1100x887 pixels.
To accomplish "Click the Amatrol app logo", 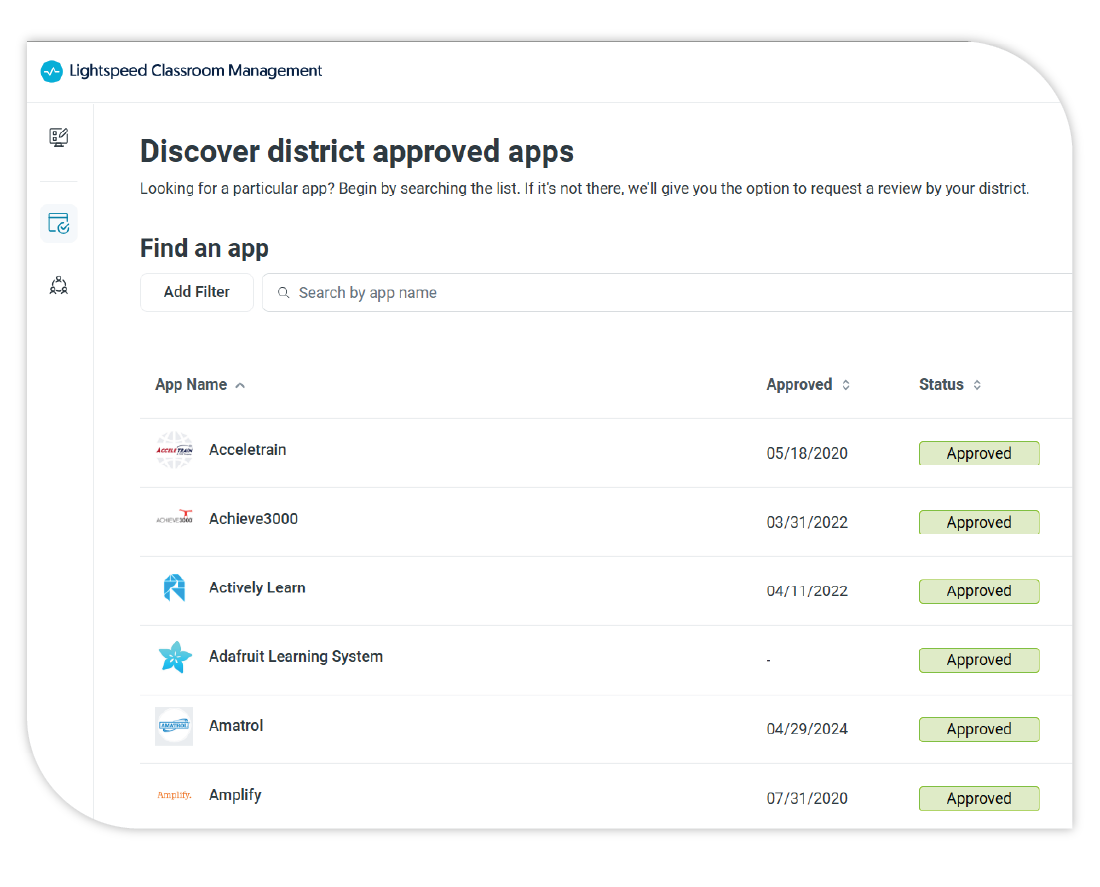I will point(174,726).
